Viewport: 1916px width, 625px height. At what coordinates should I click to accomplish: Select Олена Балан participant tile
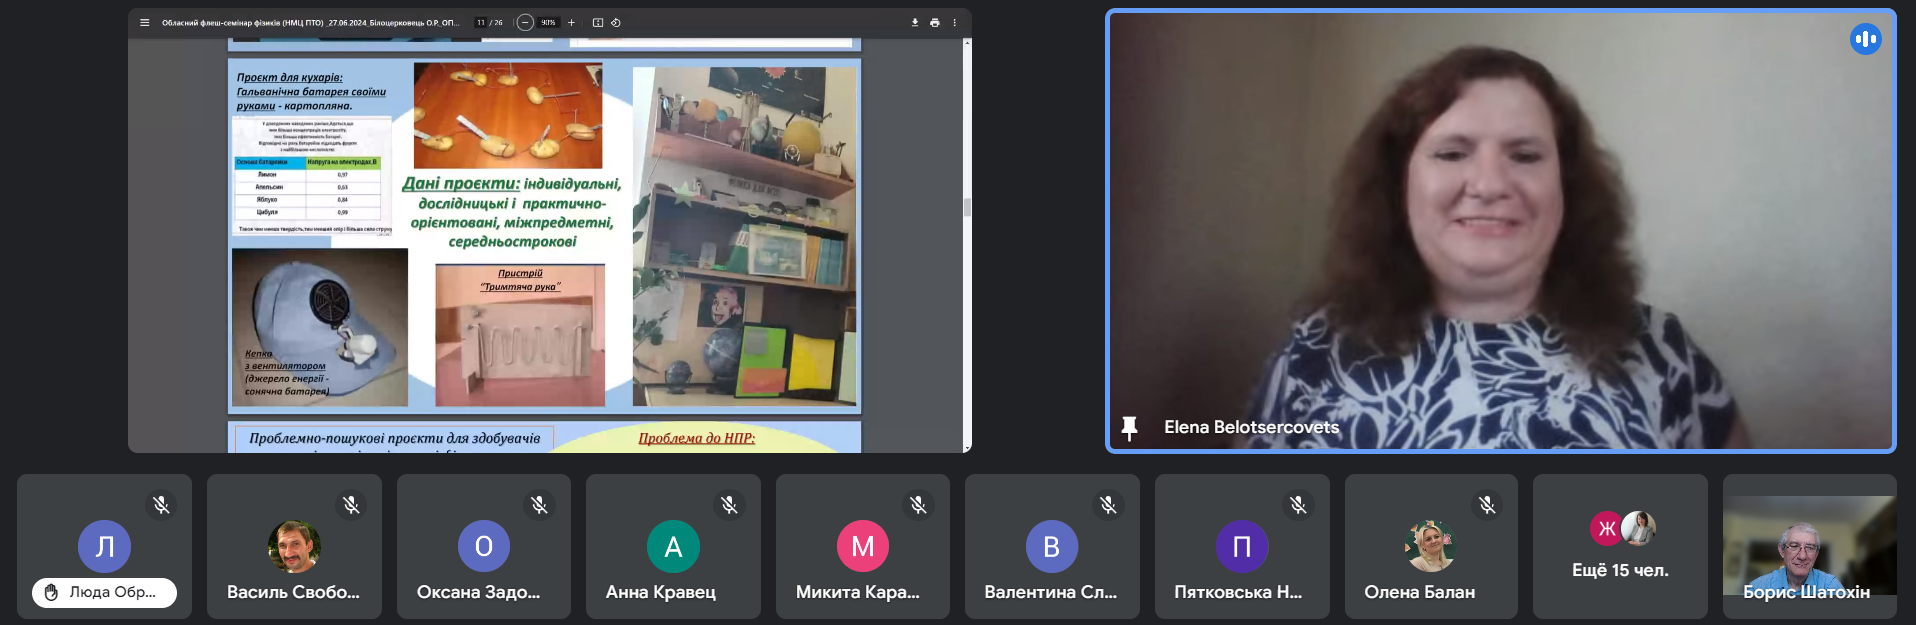pyautogui.click(x=1430, y=546)
